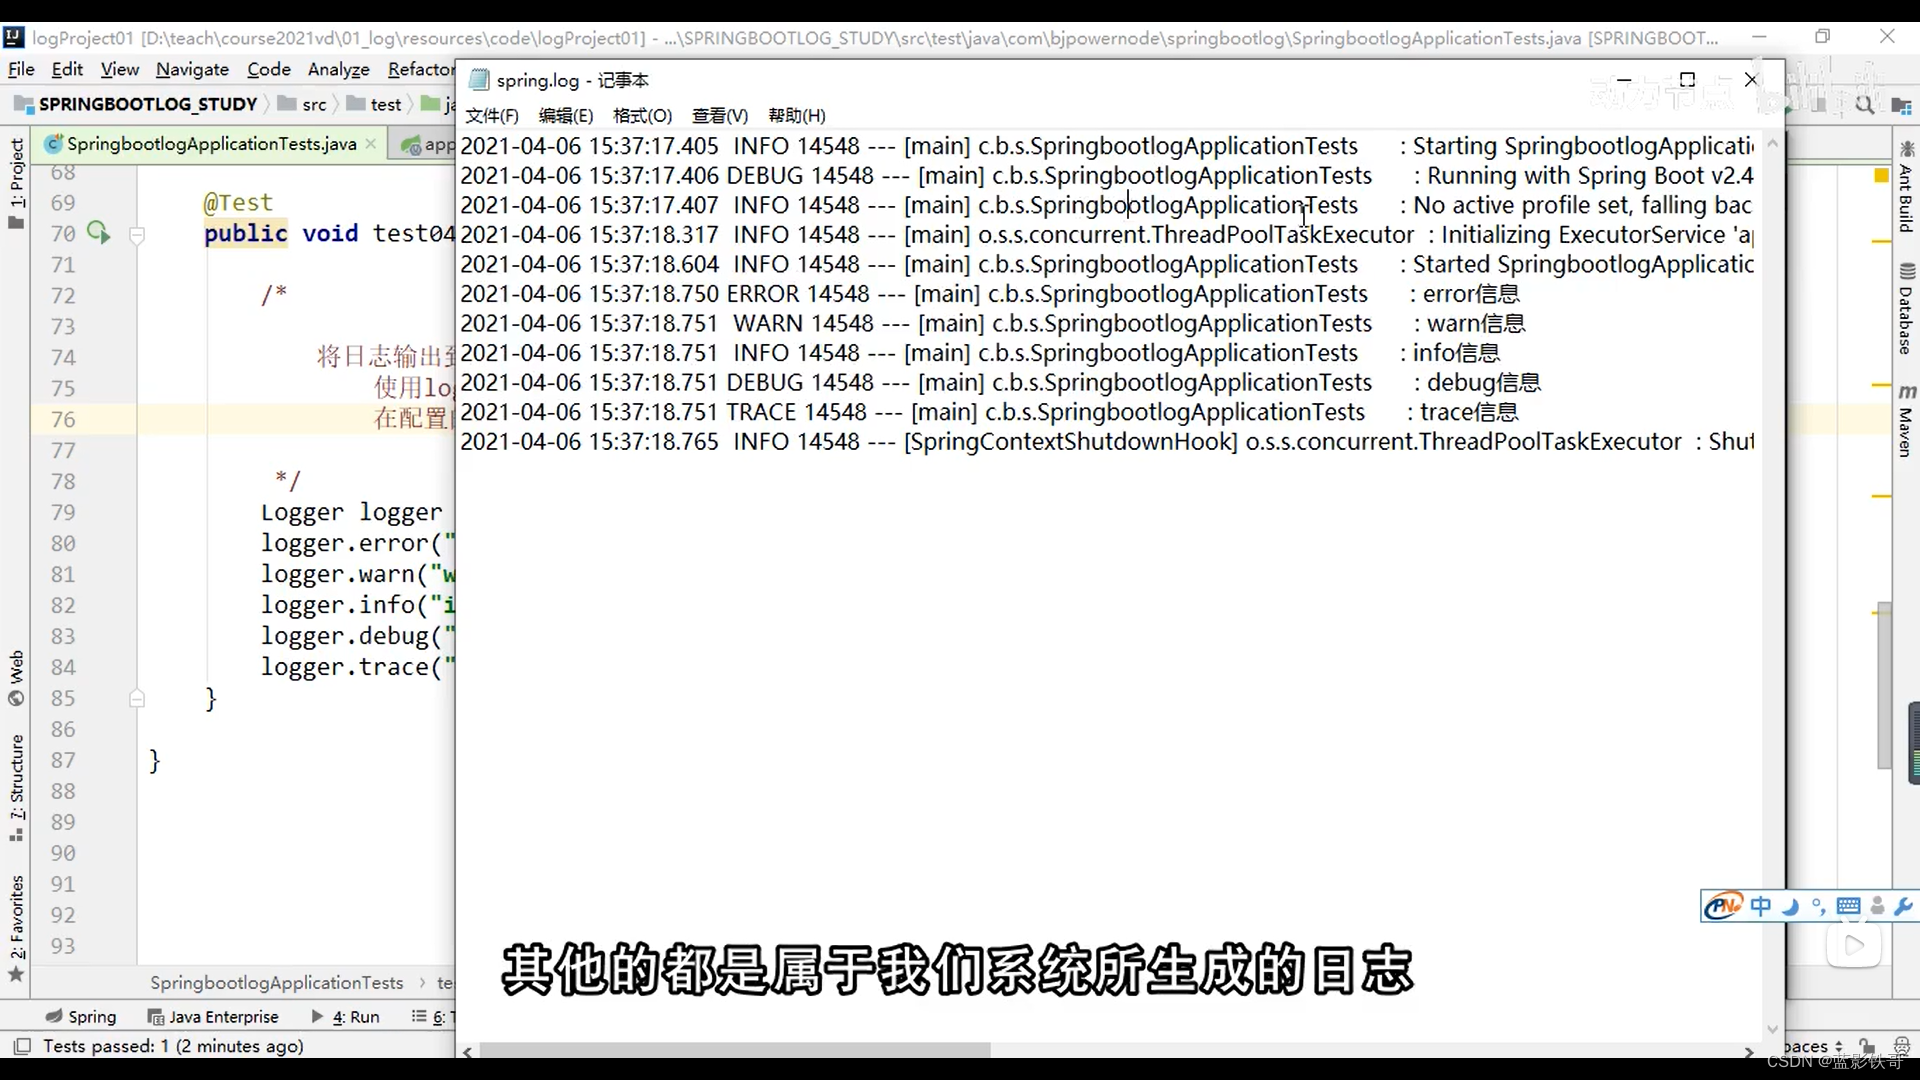Toggle IME punctuation icon
This screenshot has width=1920, height=1080.
(1818, 906)
